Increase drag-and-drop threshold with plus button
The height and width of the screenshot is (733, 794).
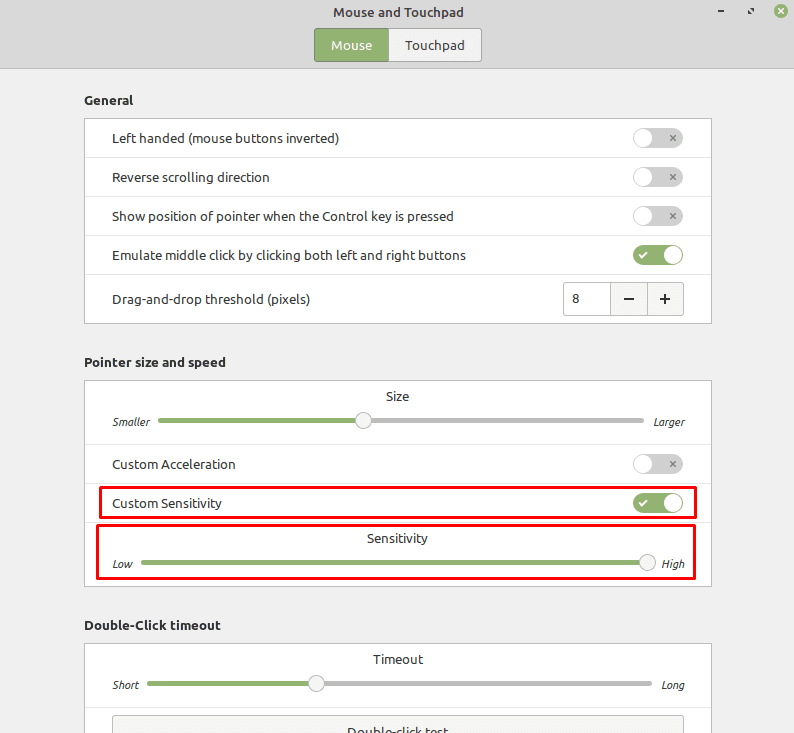(665, 299)
